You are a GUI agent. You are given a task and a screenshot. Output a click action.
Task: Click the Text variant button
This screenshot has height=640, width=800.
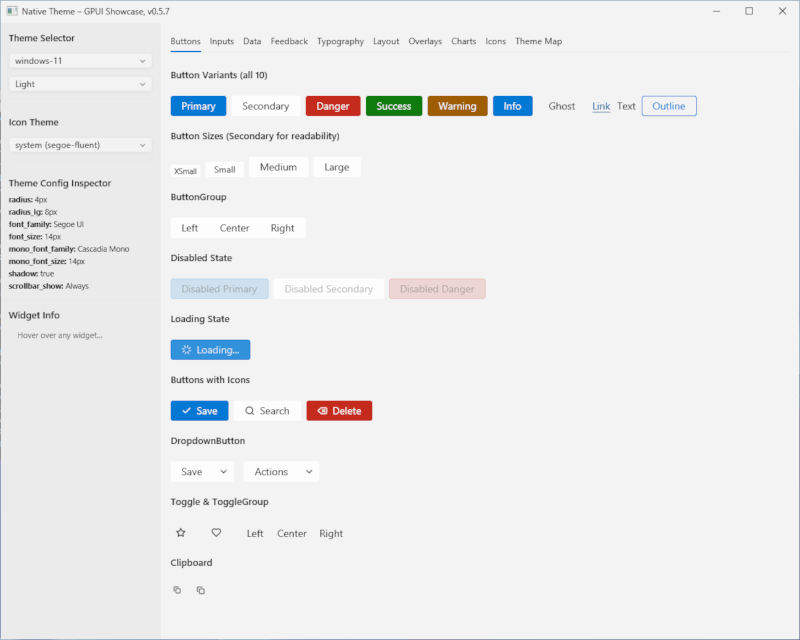(x=626, y=106)
